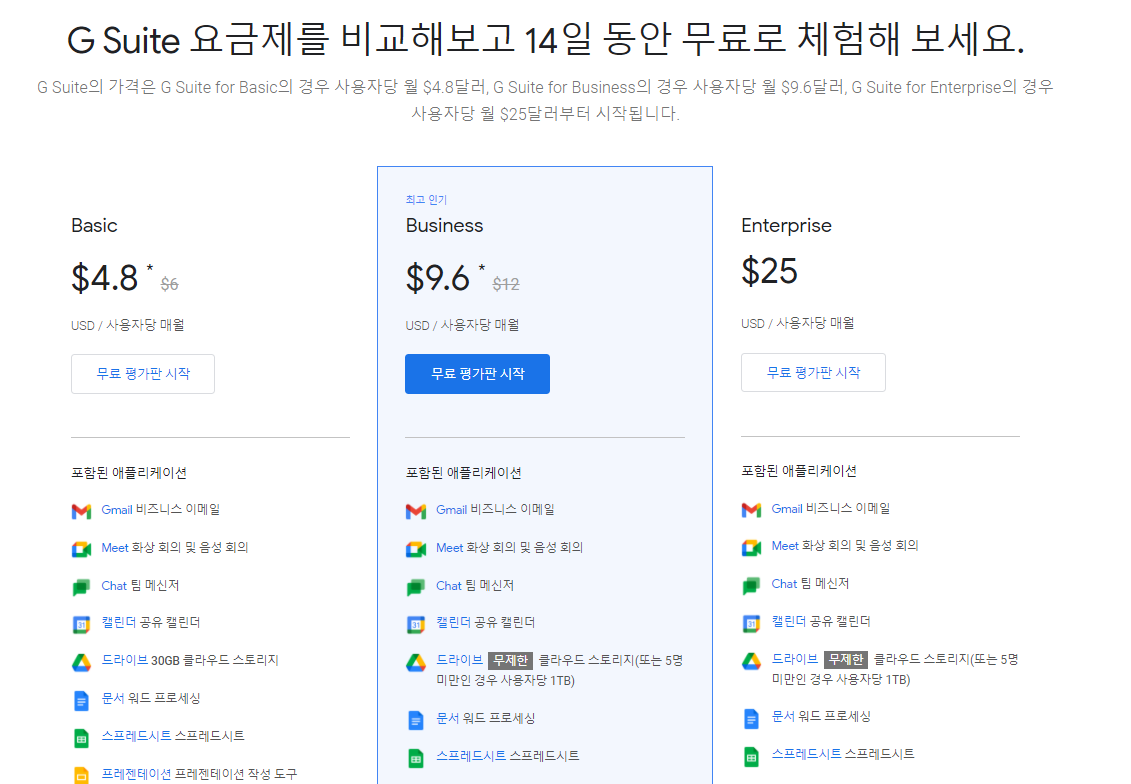Screen dimensions: 1131x784
Task: Open Meet link under Business plan
Action: tap(449, 547)
